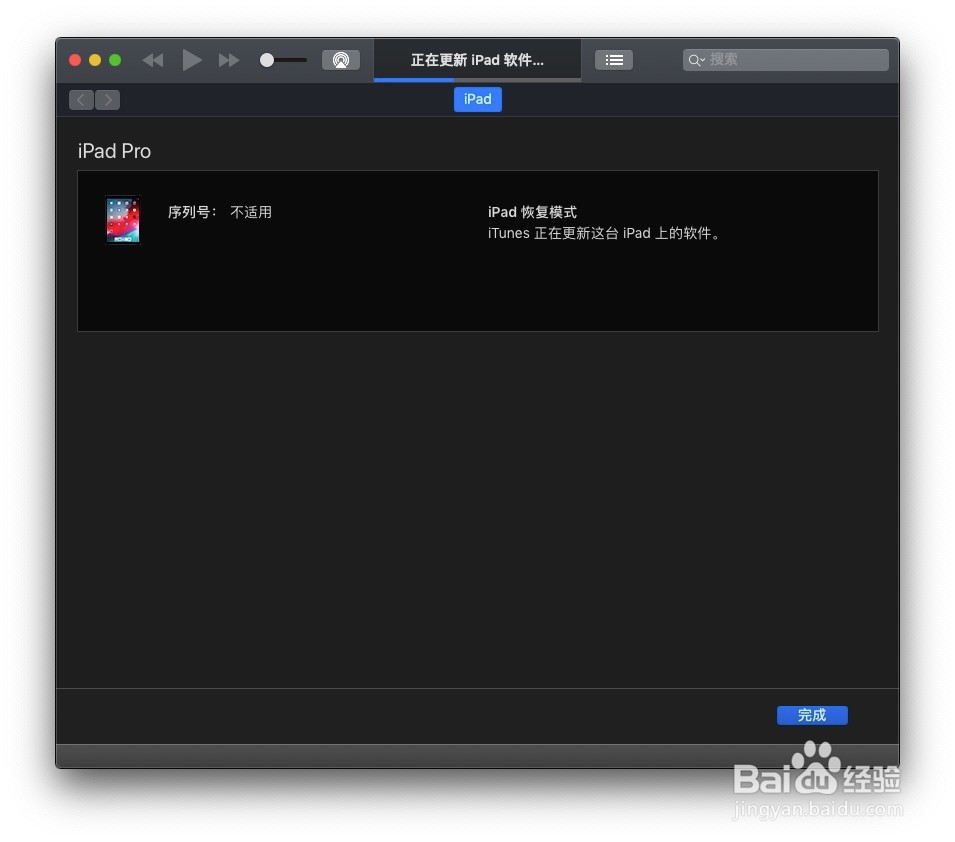Open the AirPlay device selector
Image resolution: width=955 pixels, height=842 pixels.
(x=341, y=60)
